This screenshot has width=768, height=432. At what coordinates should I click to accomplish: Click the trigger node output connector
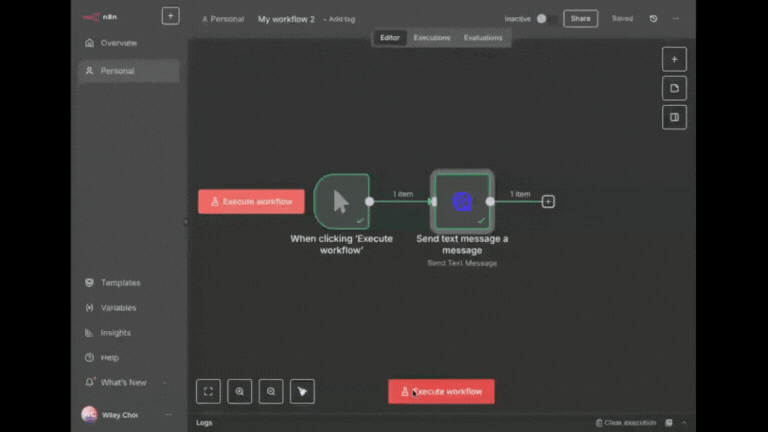click(369, 201)
